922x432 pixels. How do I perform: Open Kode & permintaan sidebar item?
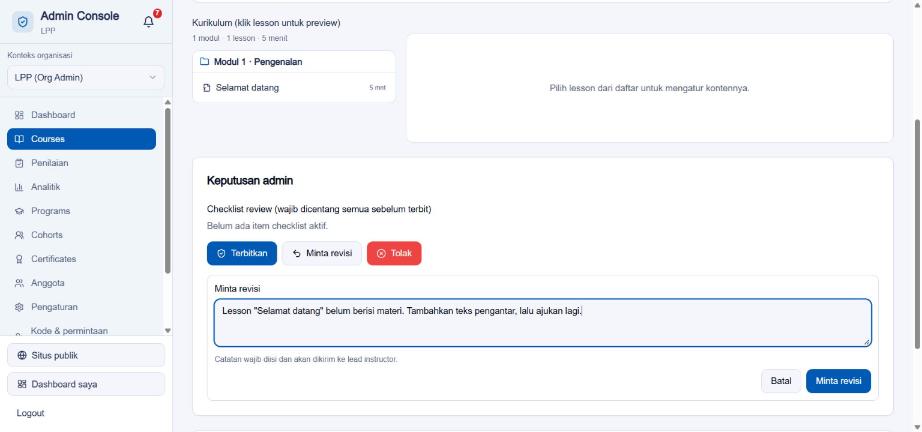click(x=81, y=331)
